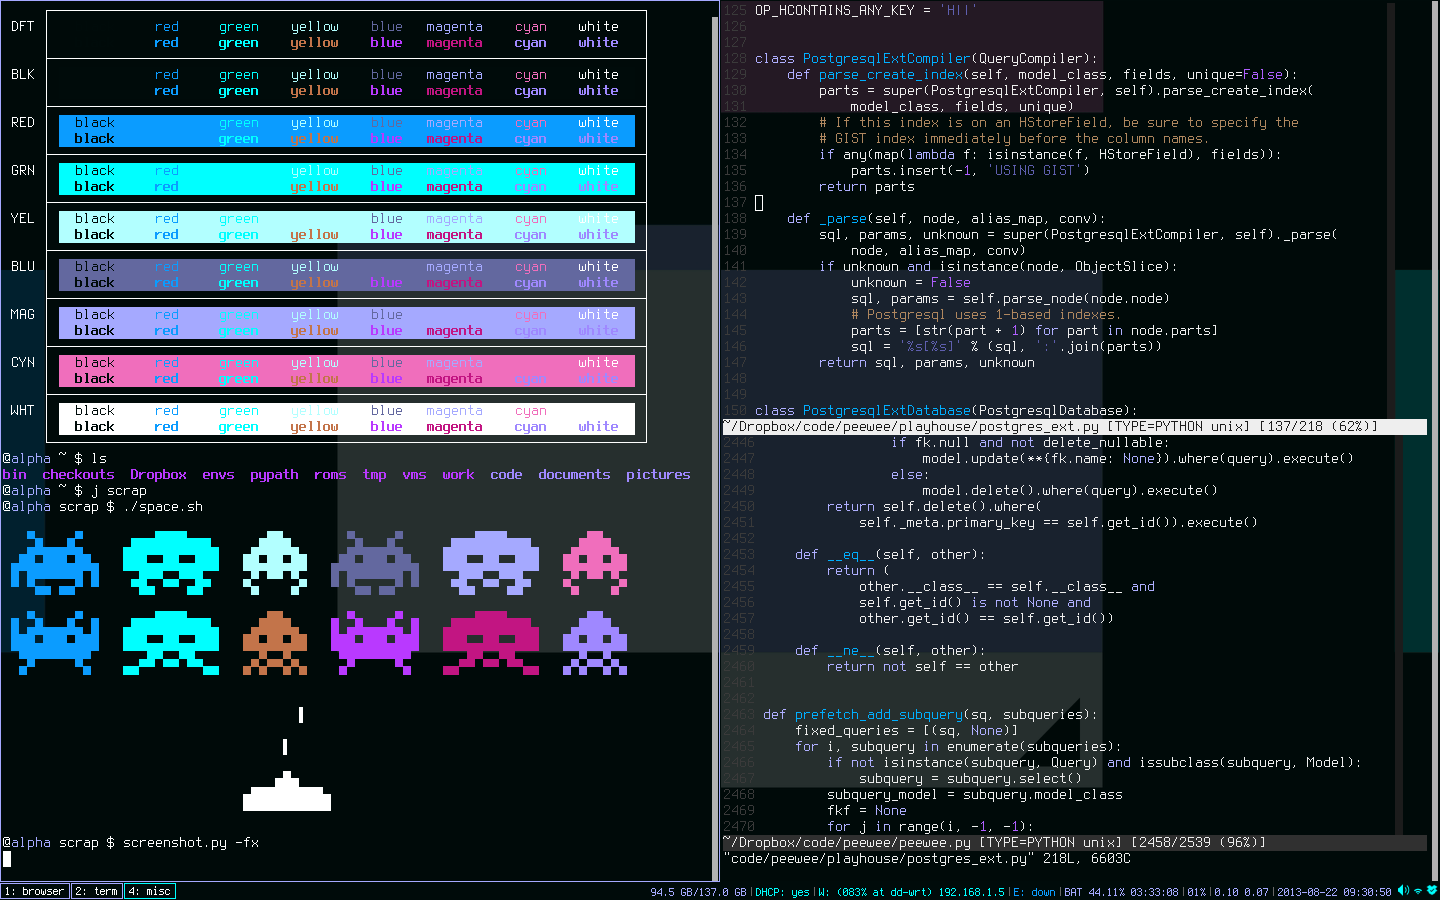This screenshot has height=900, width=1440.
Task: Click the 'DHCP: yes' status entry
Action: [x=782, y=892]
